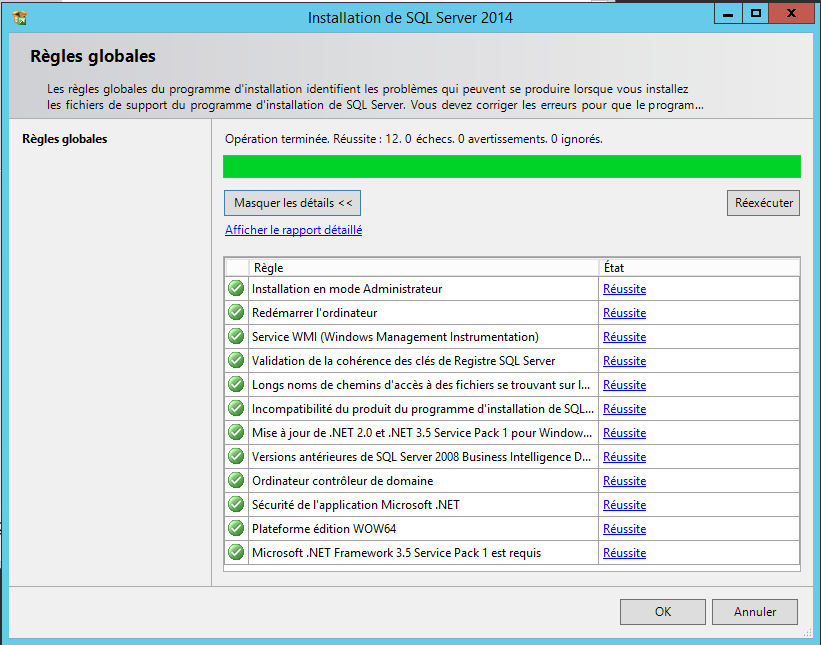Open Réussite link for Installation en mode Administrateur
This screenshot has width=821, height=645.
(624, 289)
